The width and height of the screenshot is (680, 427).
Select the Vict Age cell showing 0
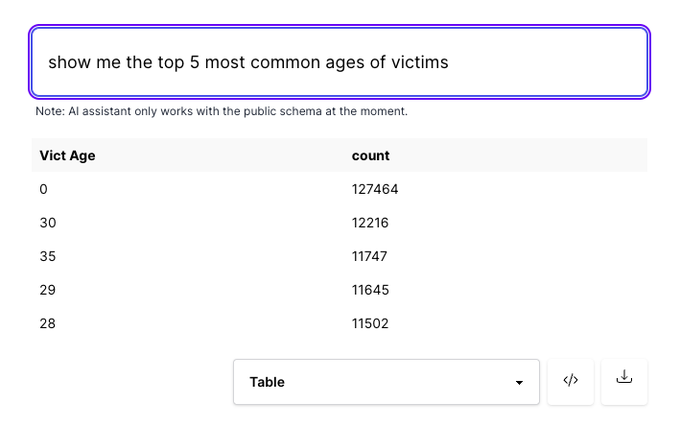click(x=43, y=189)
